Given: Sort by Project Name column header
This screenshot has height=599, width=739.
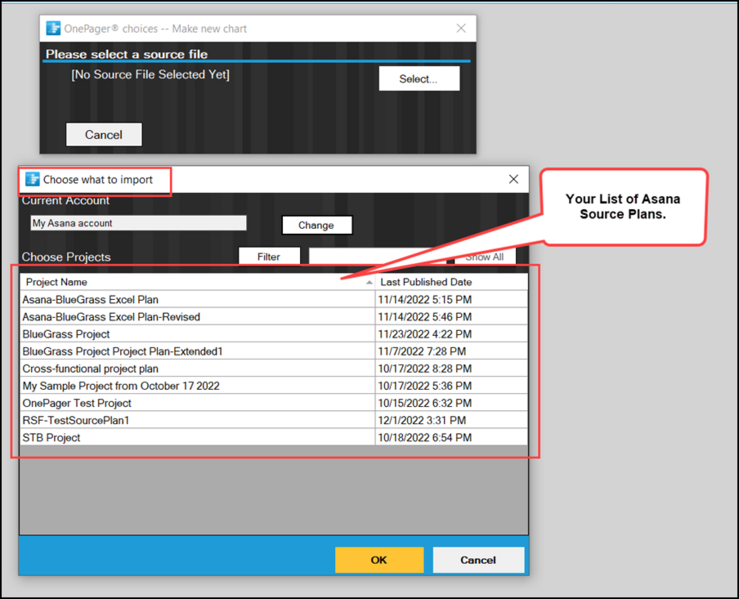Looking at the screenshot, I should (x=197, y=282).
